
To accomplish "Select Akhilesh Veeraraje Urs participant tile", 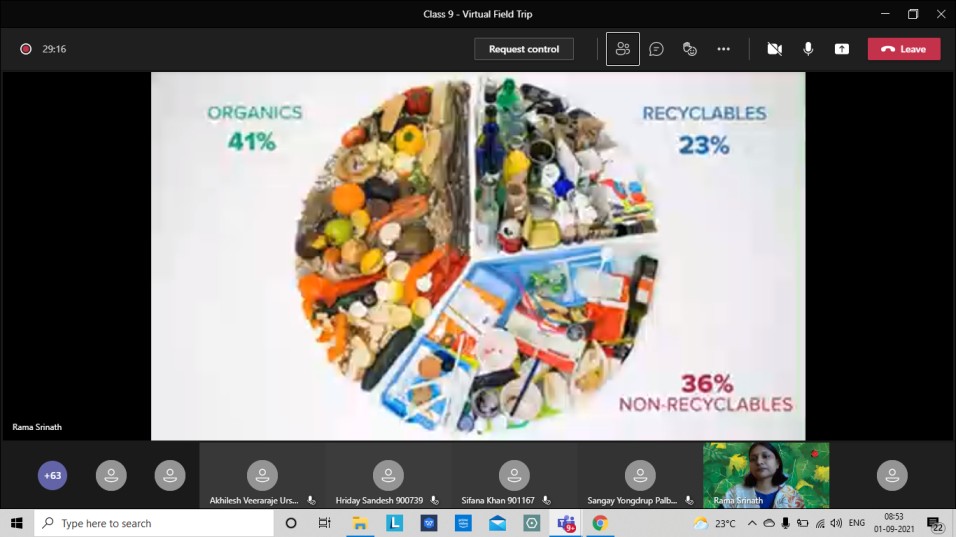I will click(x=262, y=476).
